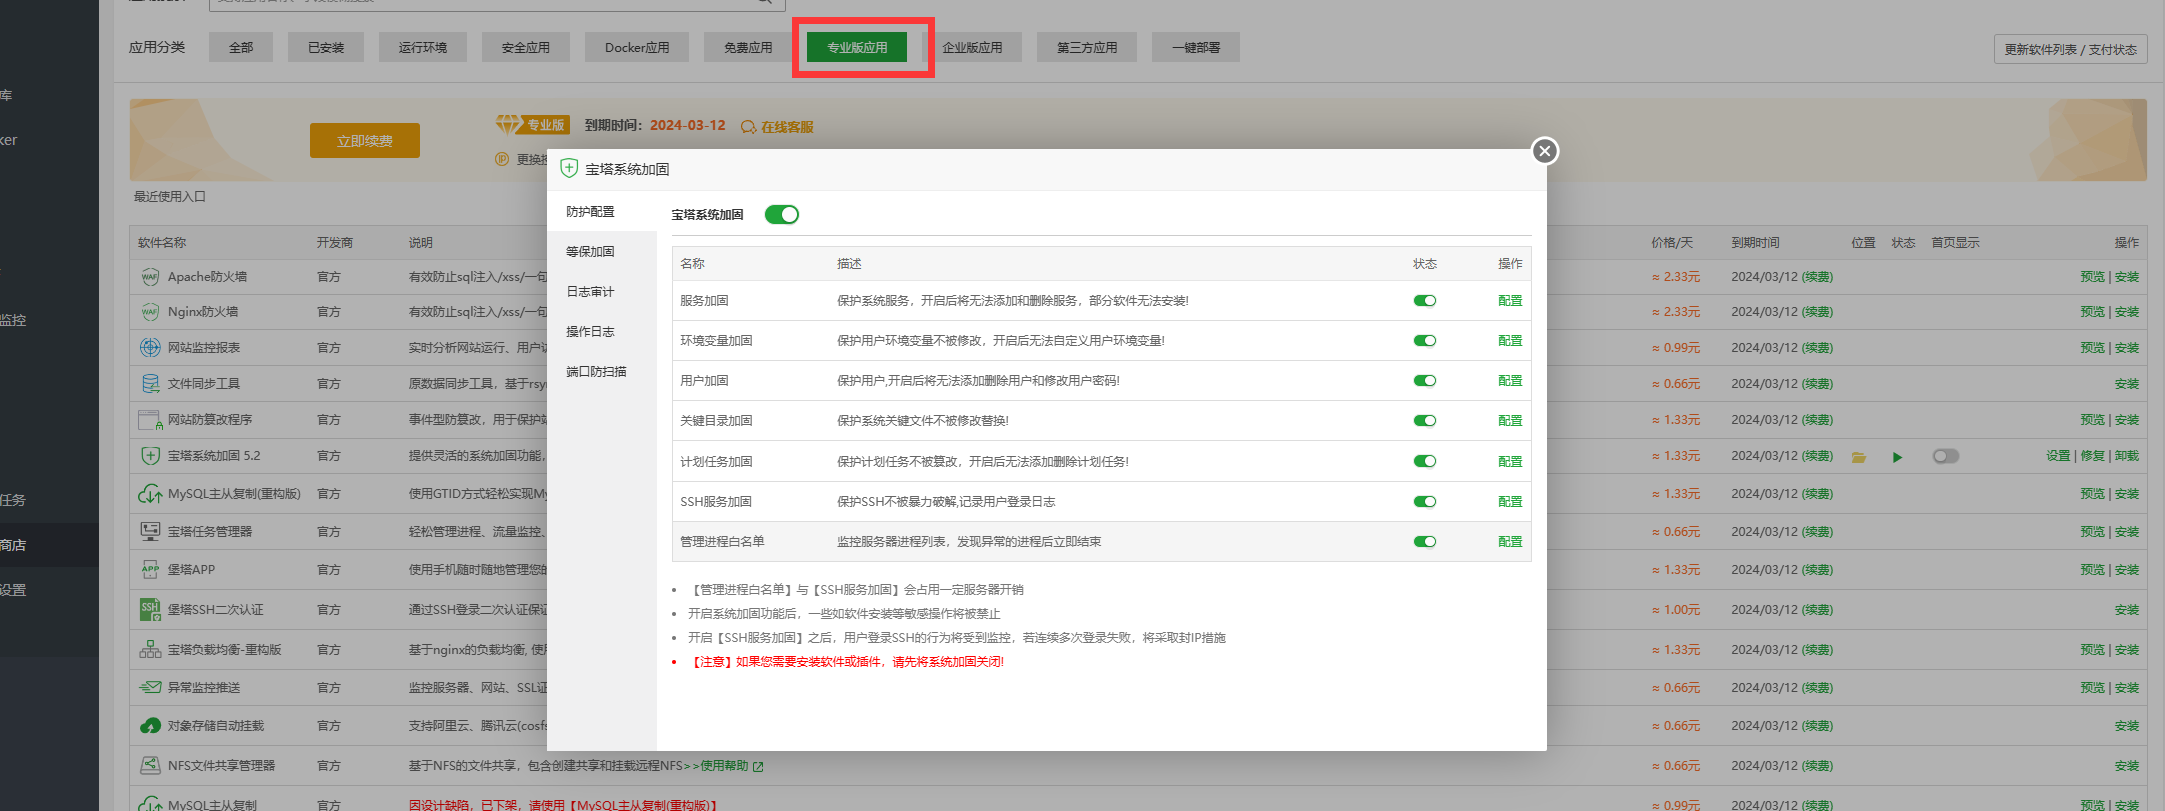Toggle 服务加固 status switch
The height and width of the screenshot is (811, 2165).
point(1425,301)
